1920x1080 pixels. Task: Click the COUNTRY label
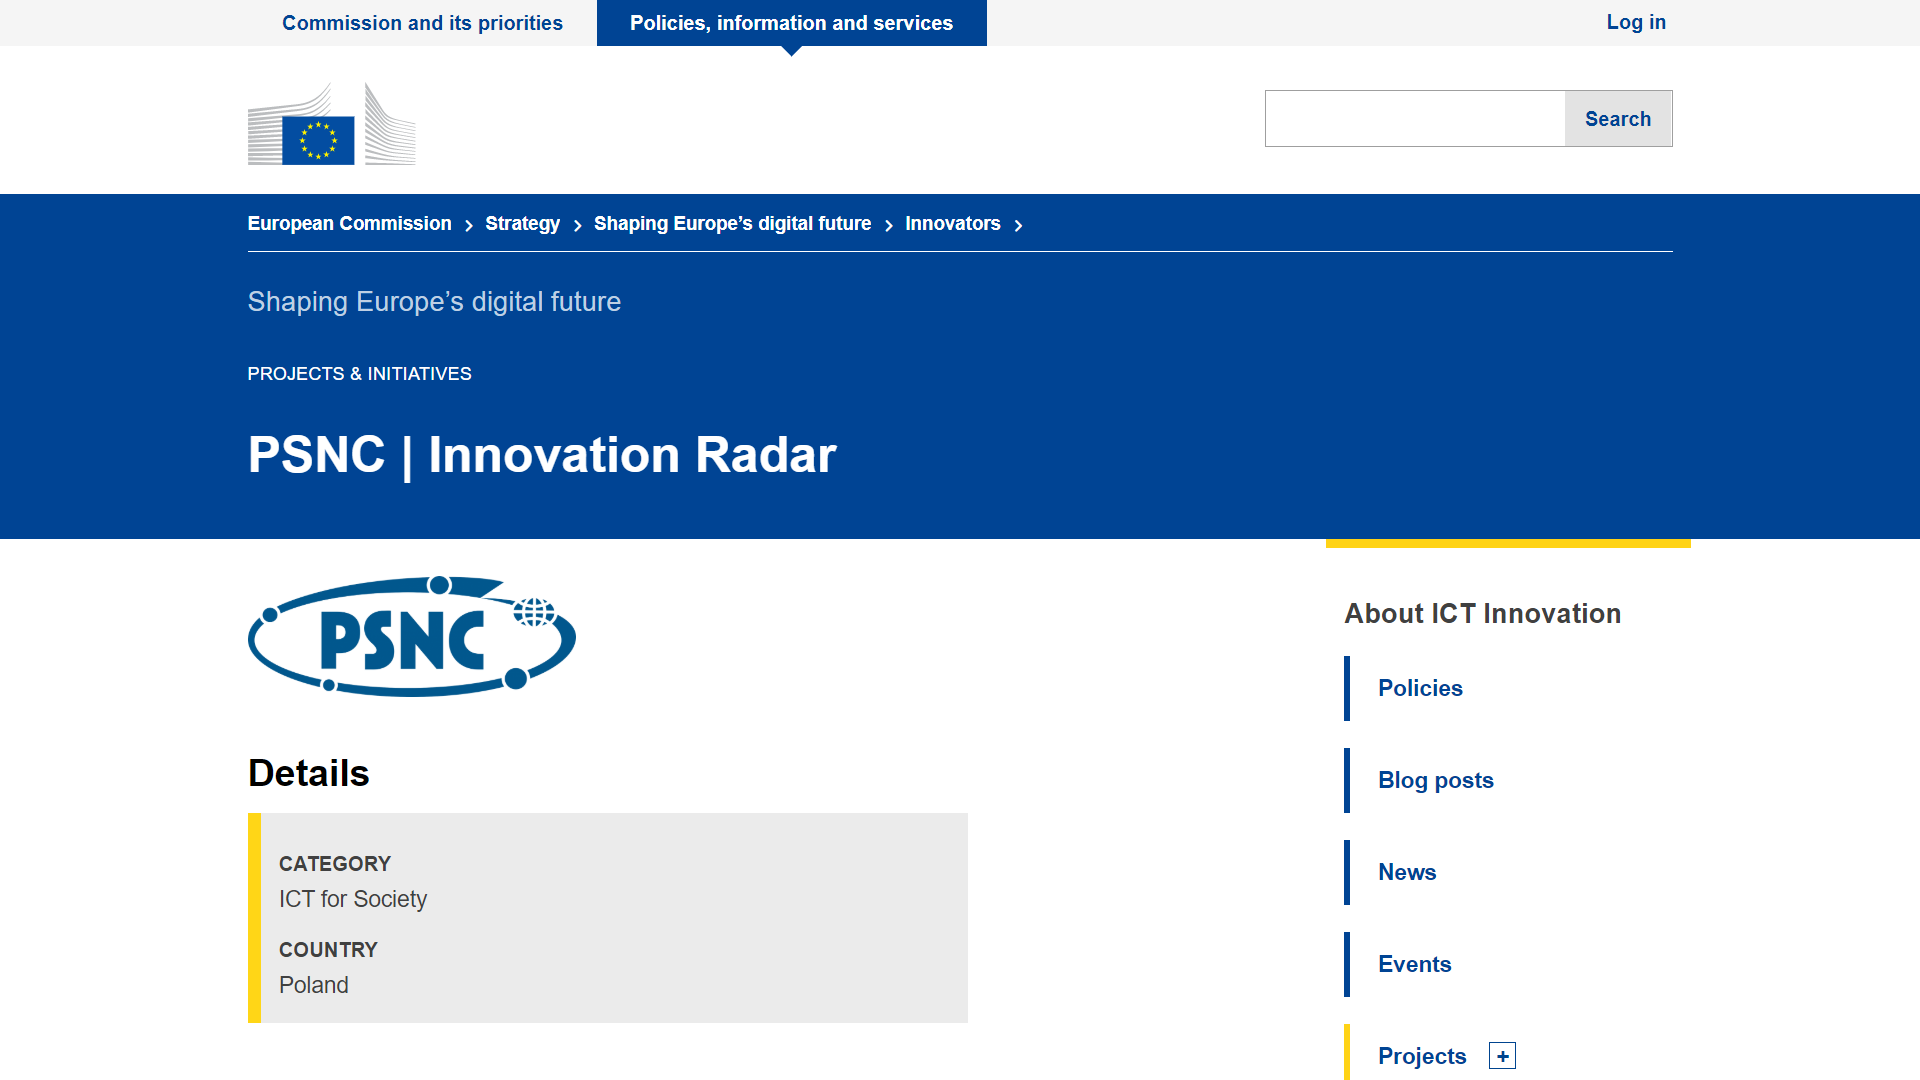click(327, 950)
